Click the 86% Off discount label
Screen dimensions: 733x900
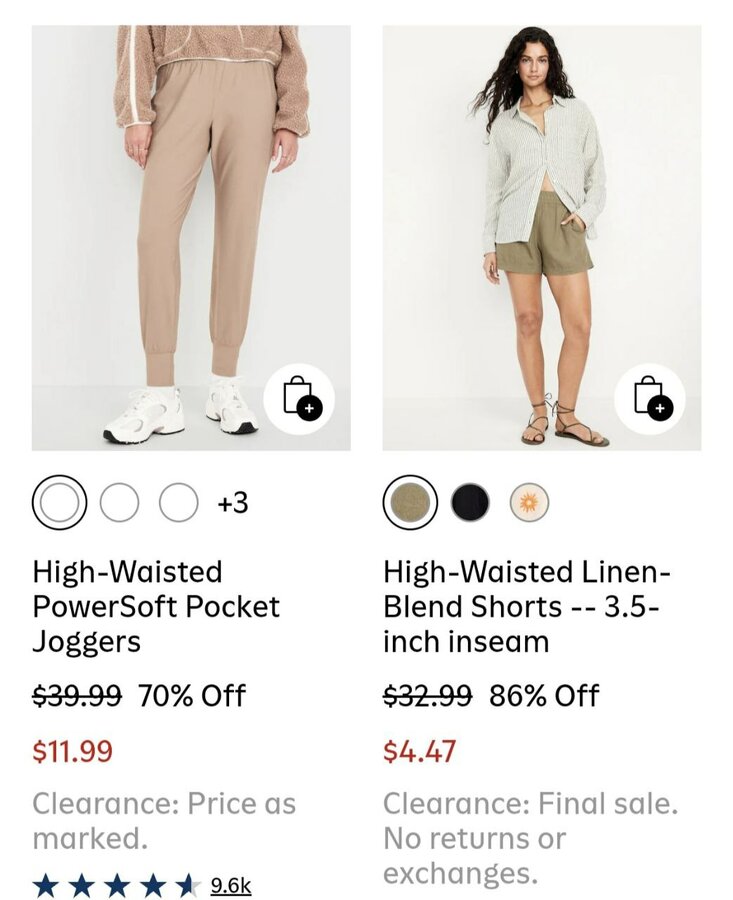click(x=544, y=695)
